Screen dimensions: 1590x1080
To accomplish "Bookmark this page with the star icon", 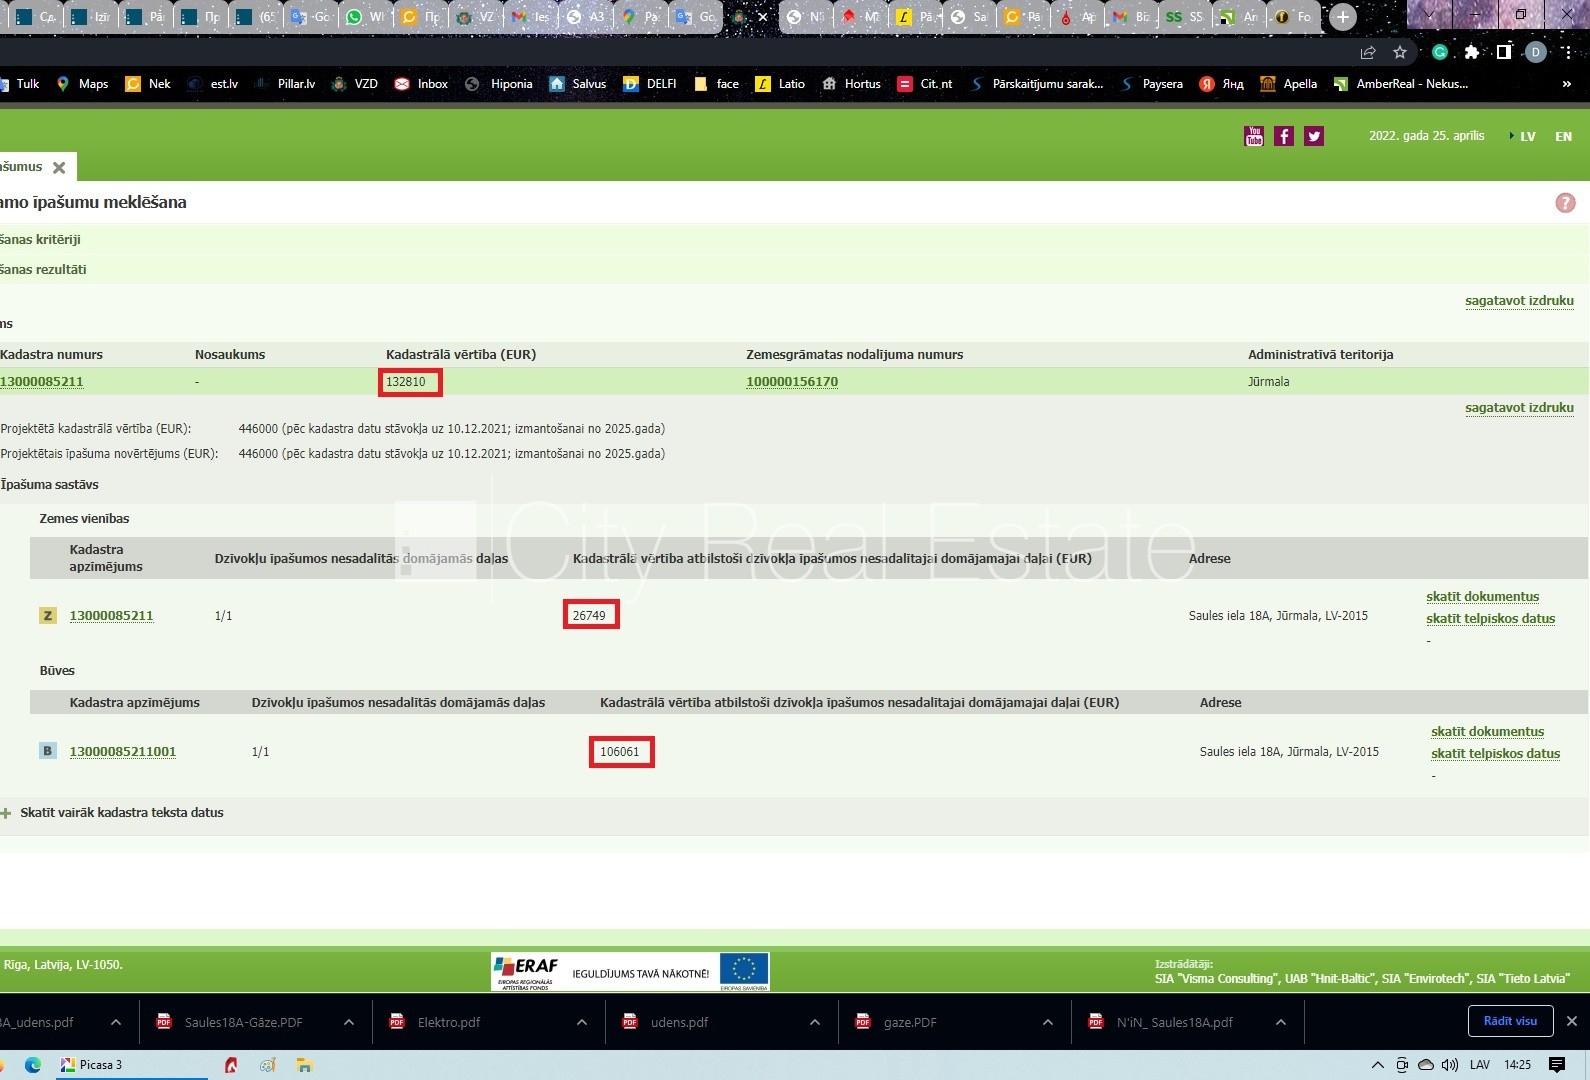I will [1400, 52].
